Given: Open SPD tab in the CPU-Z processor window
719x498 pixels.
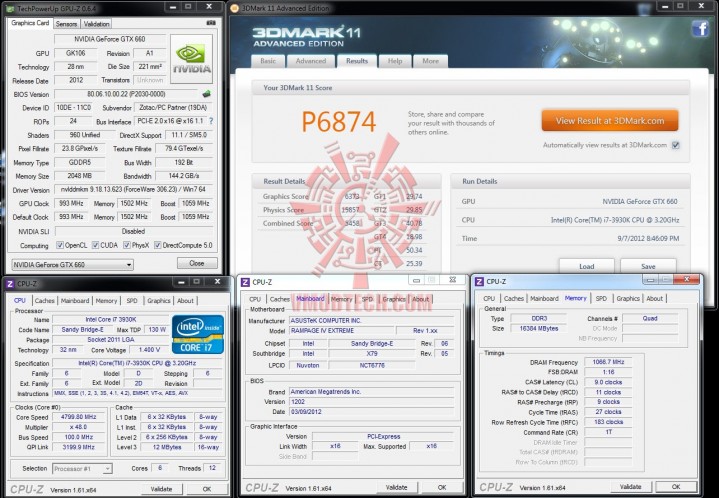Looking at the screenshot, I should coord(132,301).
